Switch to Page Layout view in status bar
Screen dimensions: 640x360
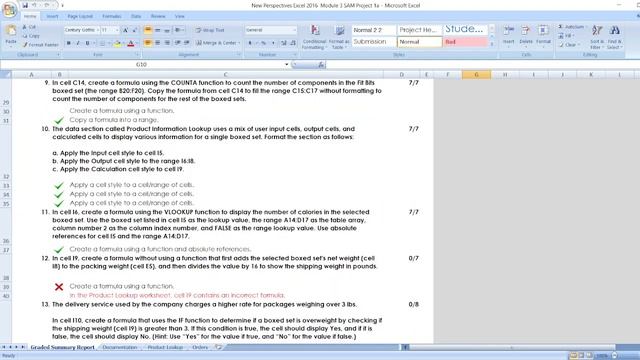pyautogui.click(x=581, y=356)
